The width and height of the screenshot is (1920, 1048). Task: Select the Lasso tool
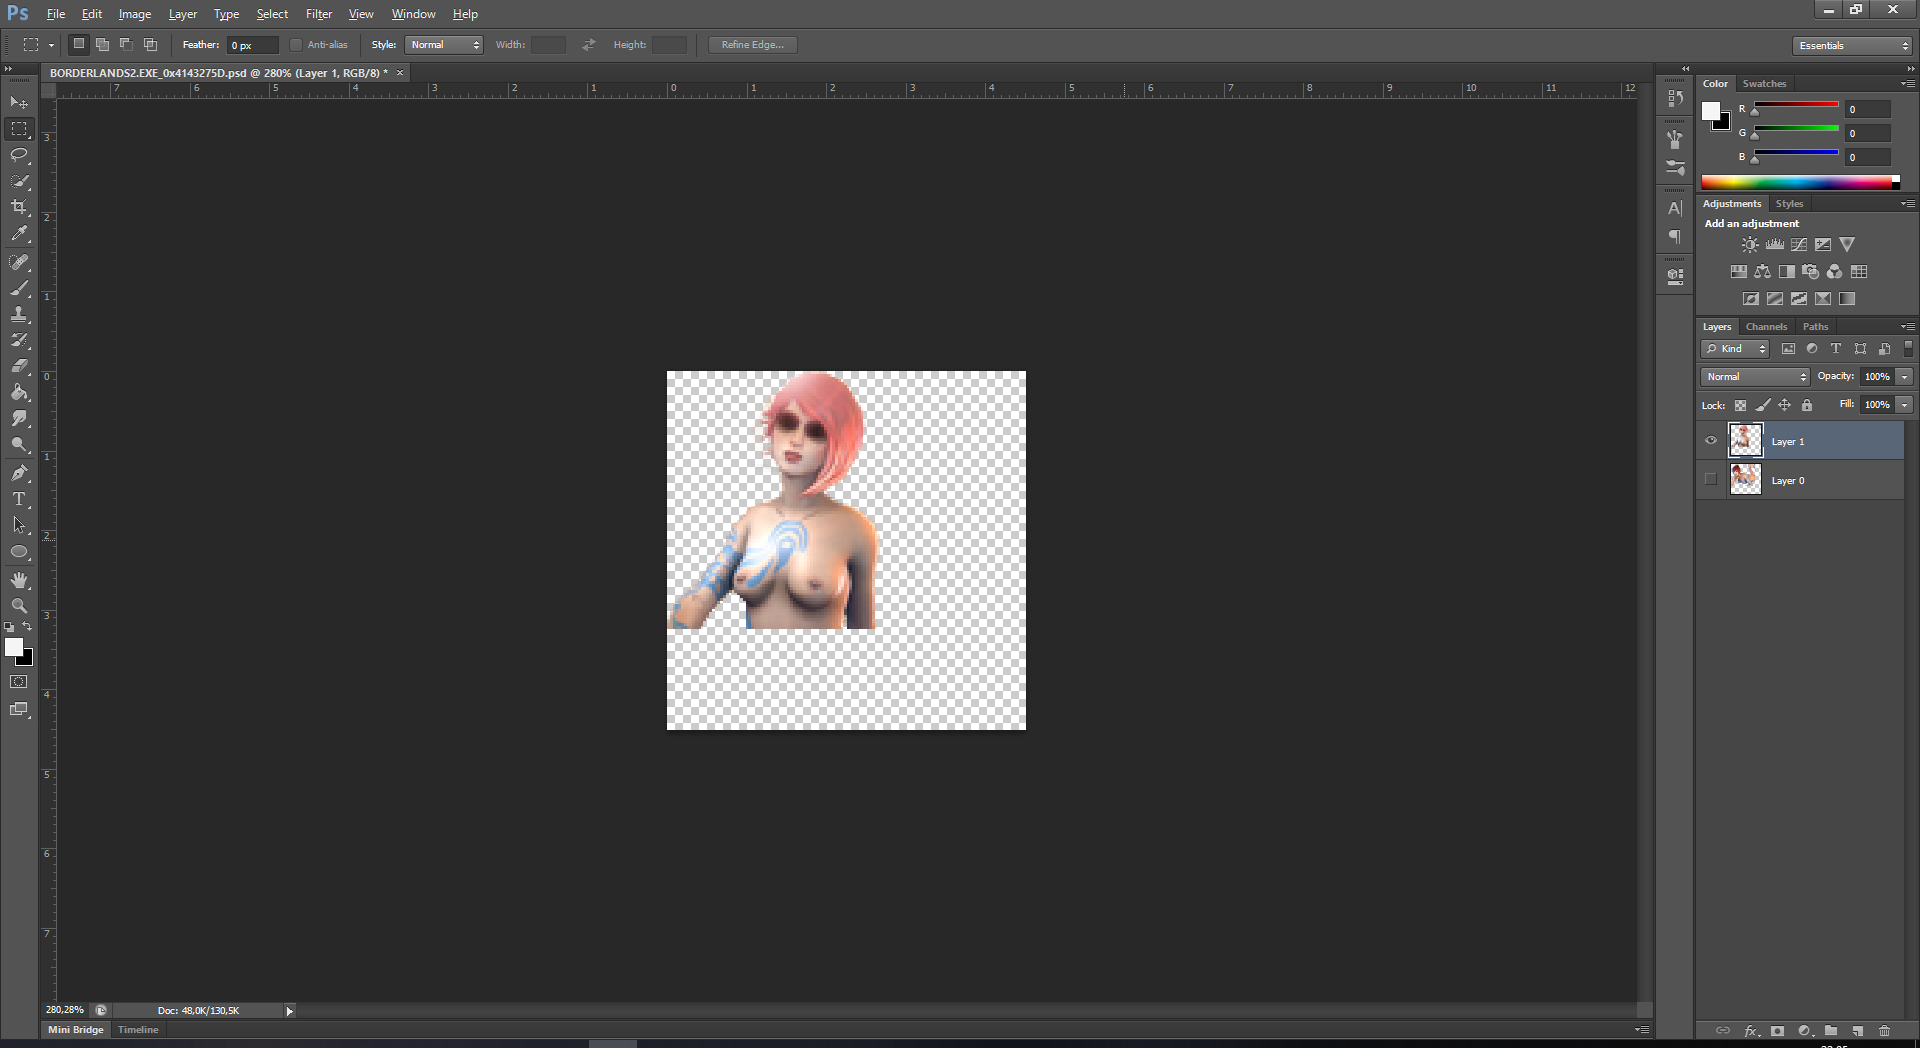(19, 155)
